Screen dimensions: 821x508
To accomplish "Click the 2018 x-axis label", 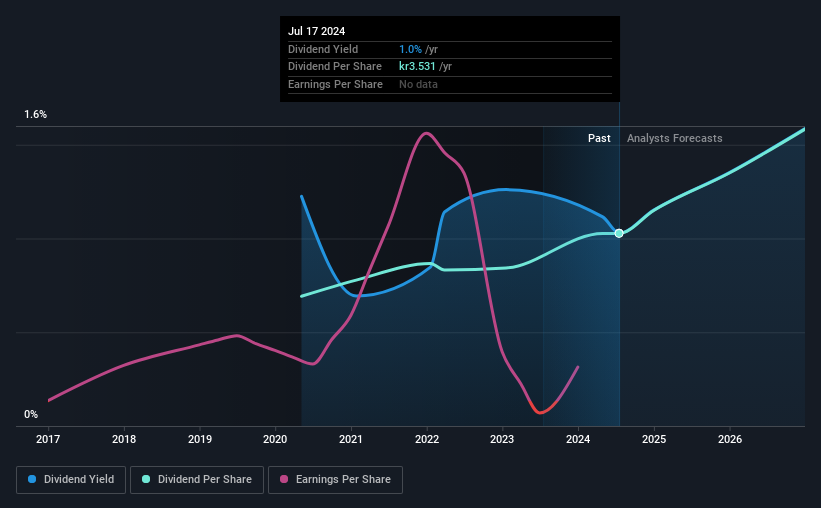I will tap(124, 439).
